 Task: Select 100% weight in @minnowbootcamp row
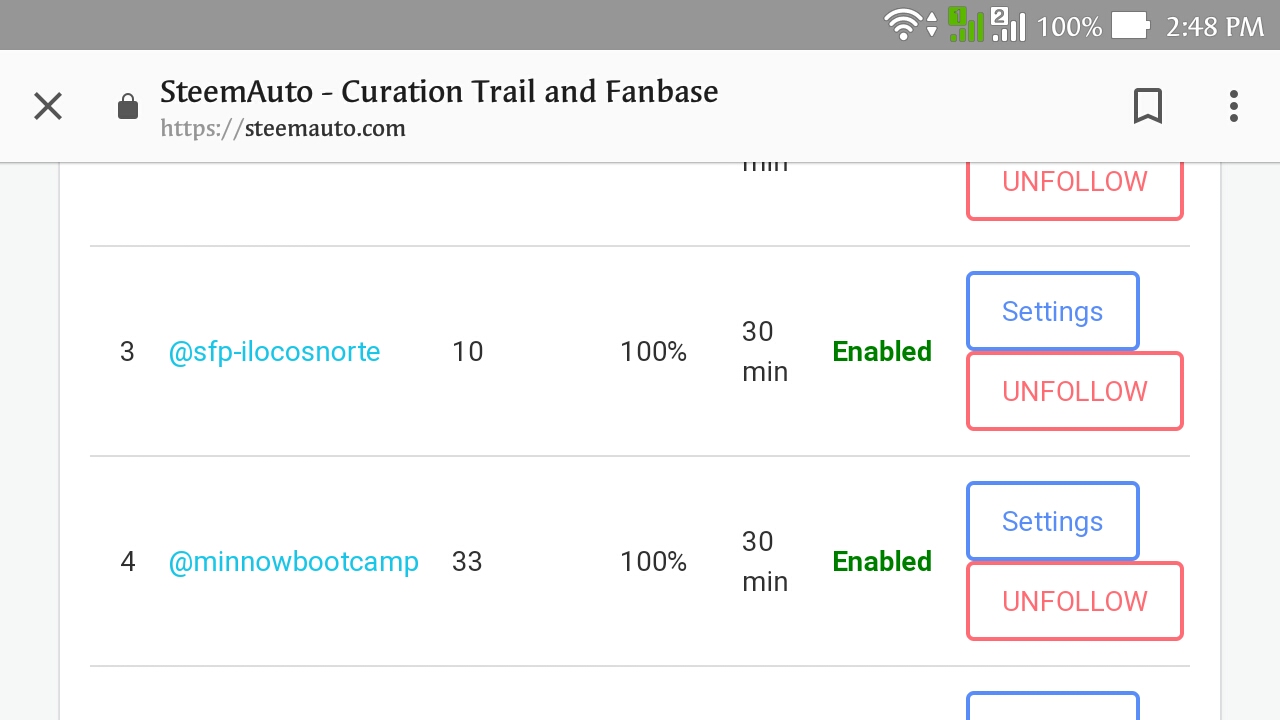point(653,562)
